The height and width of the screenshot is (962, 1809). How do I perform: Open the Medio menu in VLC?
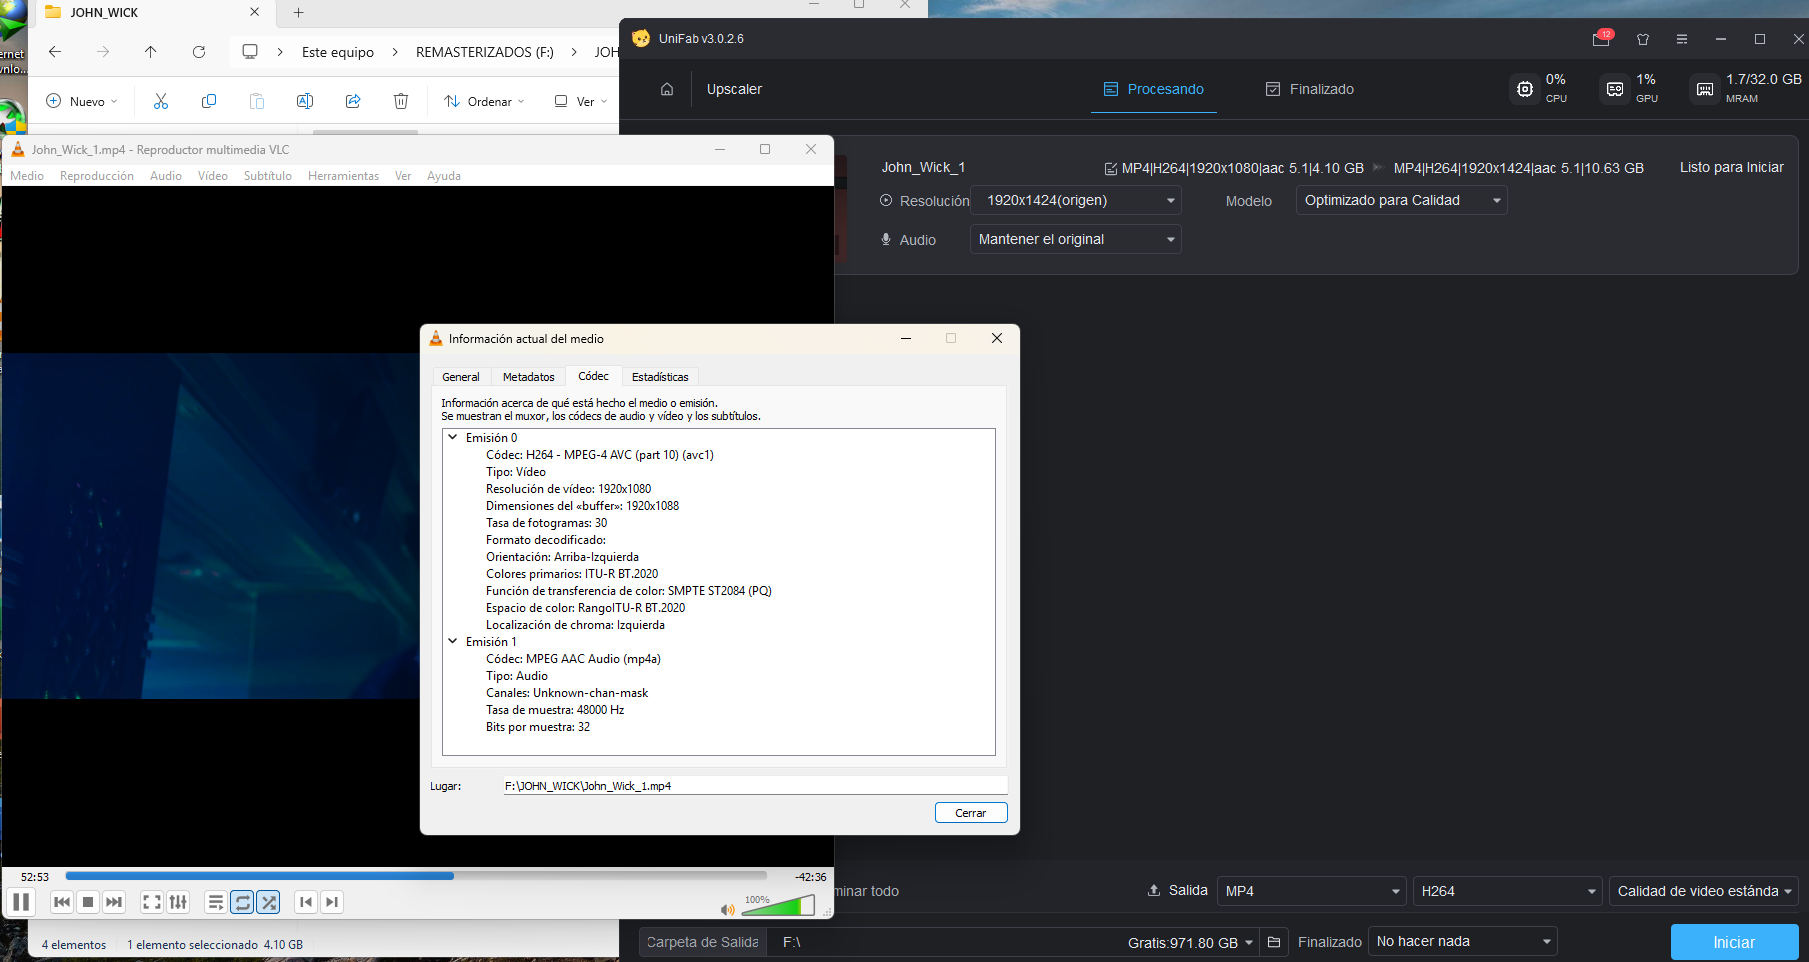(x=27, y=176)
